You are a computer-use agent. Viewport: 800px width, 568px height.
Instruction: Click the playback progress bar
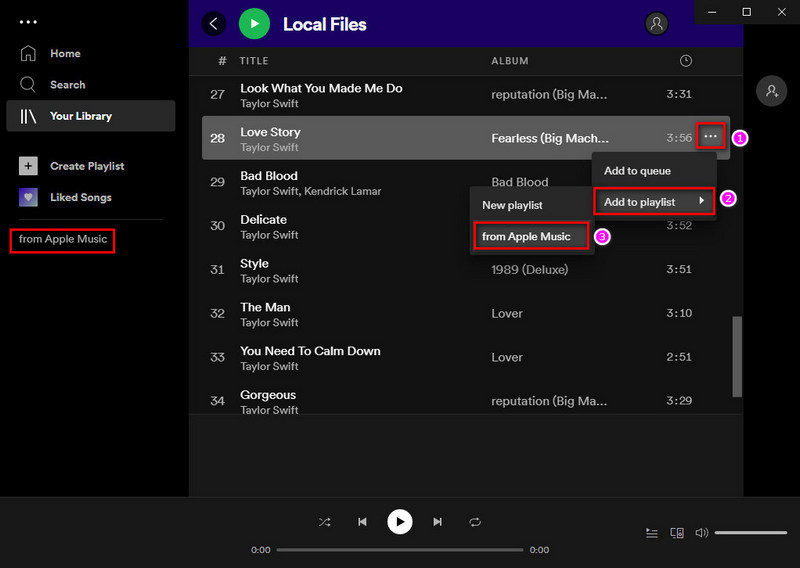click(400, 550)
